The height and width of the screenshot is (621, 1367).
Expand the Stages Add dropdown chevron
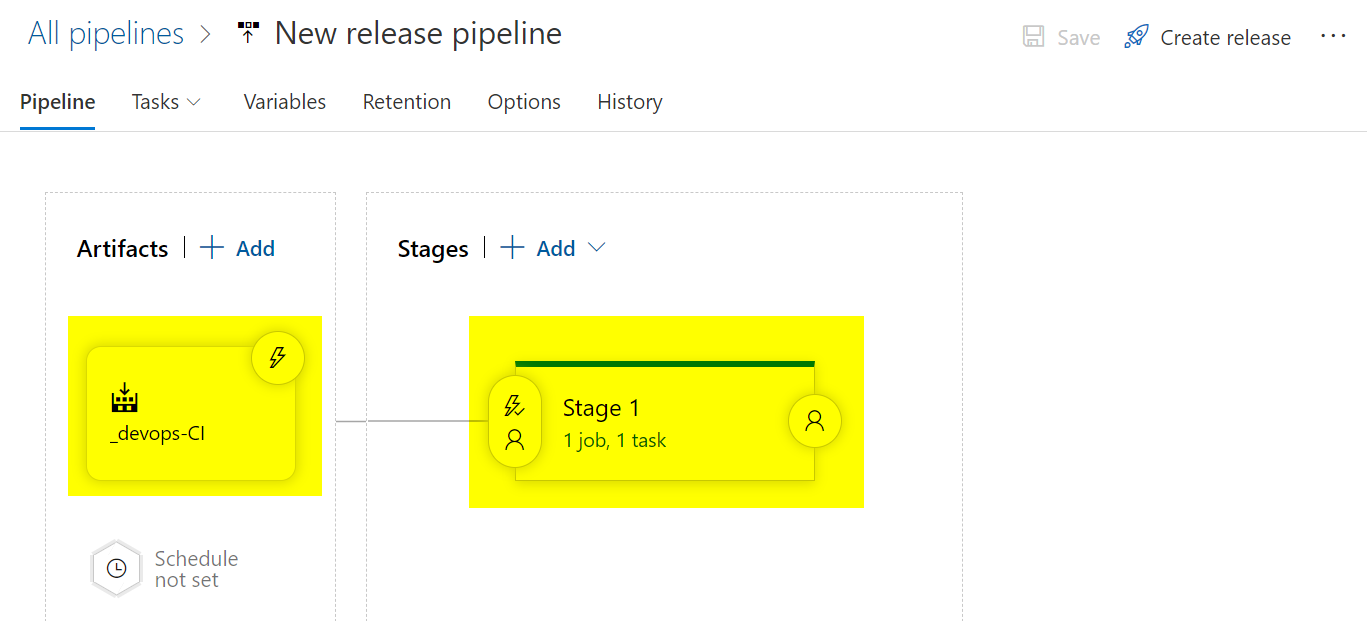(x=596, y=248)
